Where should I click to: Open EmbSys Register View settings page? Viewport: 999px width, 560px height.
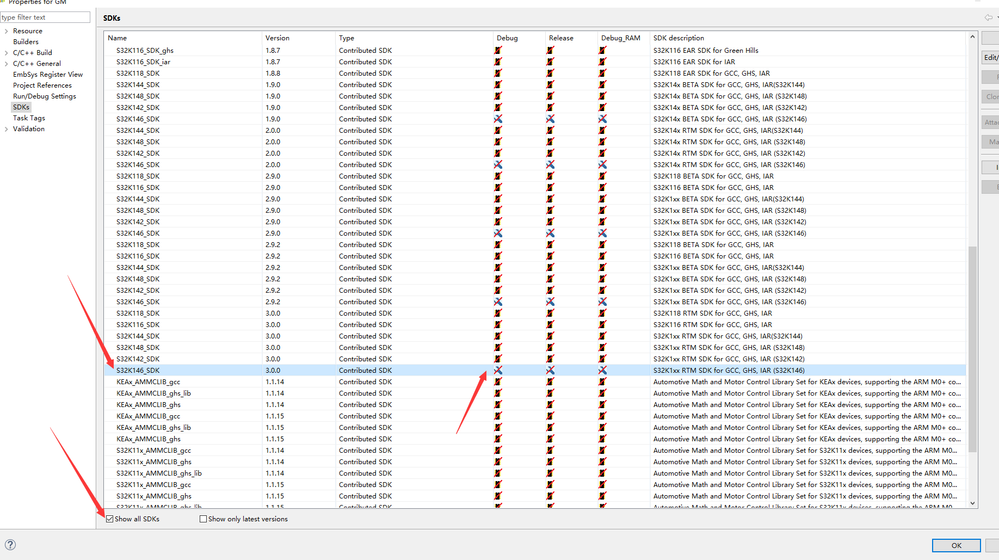click(48, 75)
